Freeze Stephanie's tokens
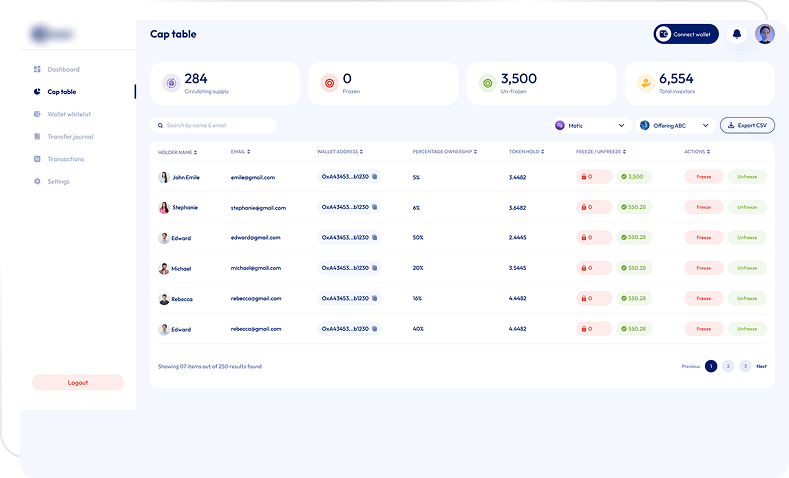The image size is (789, 478). (703, 207)
